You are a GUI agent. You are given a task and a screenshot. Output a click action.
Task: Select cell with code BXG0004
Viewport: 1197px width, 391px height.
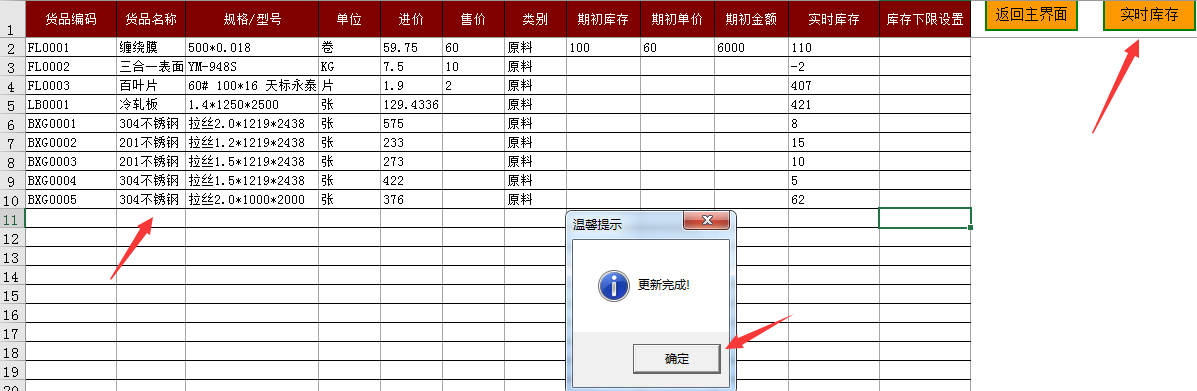point(71,180)
